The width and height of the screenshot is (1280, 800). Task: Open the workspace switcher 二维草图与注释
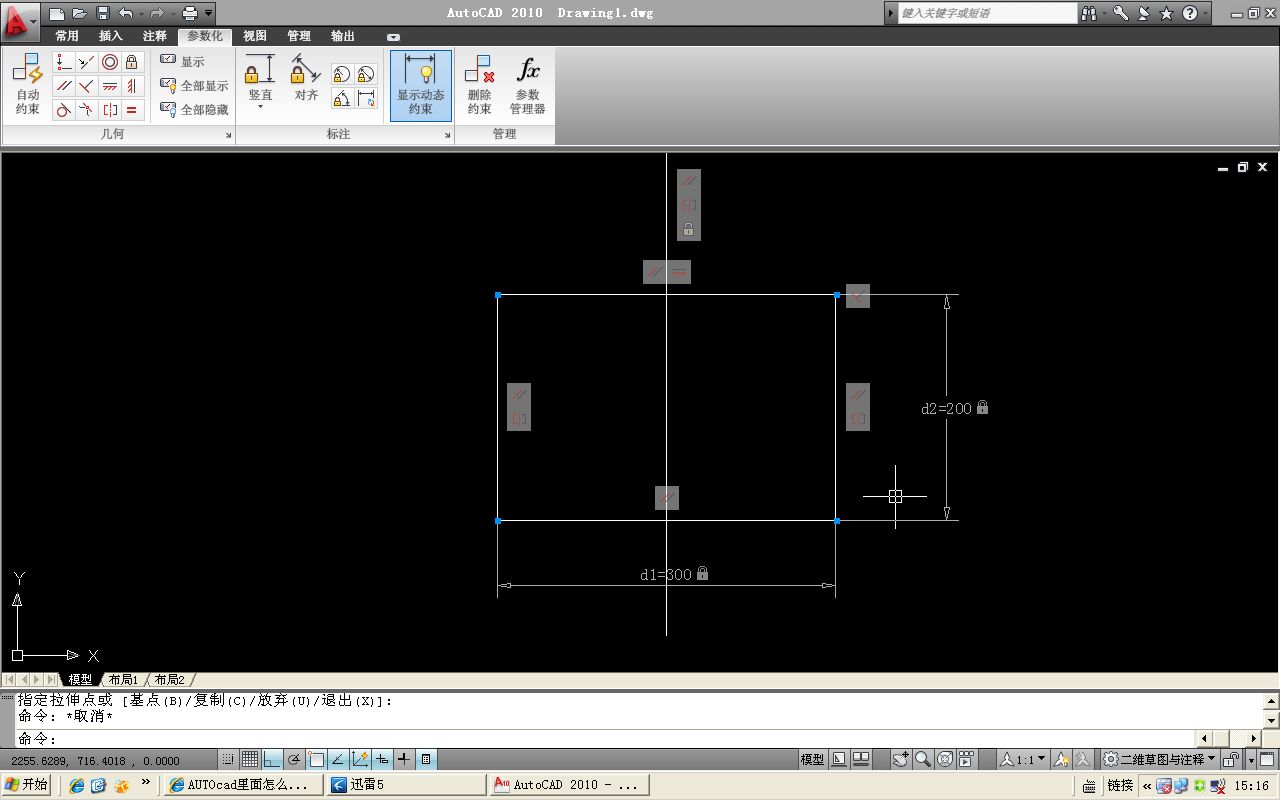point(1160,759)
